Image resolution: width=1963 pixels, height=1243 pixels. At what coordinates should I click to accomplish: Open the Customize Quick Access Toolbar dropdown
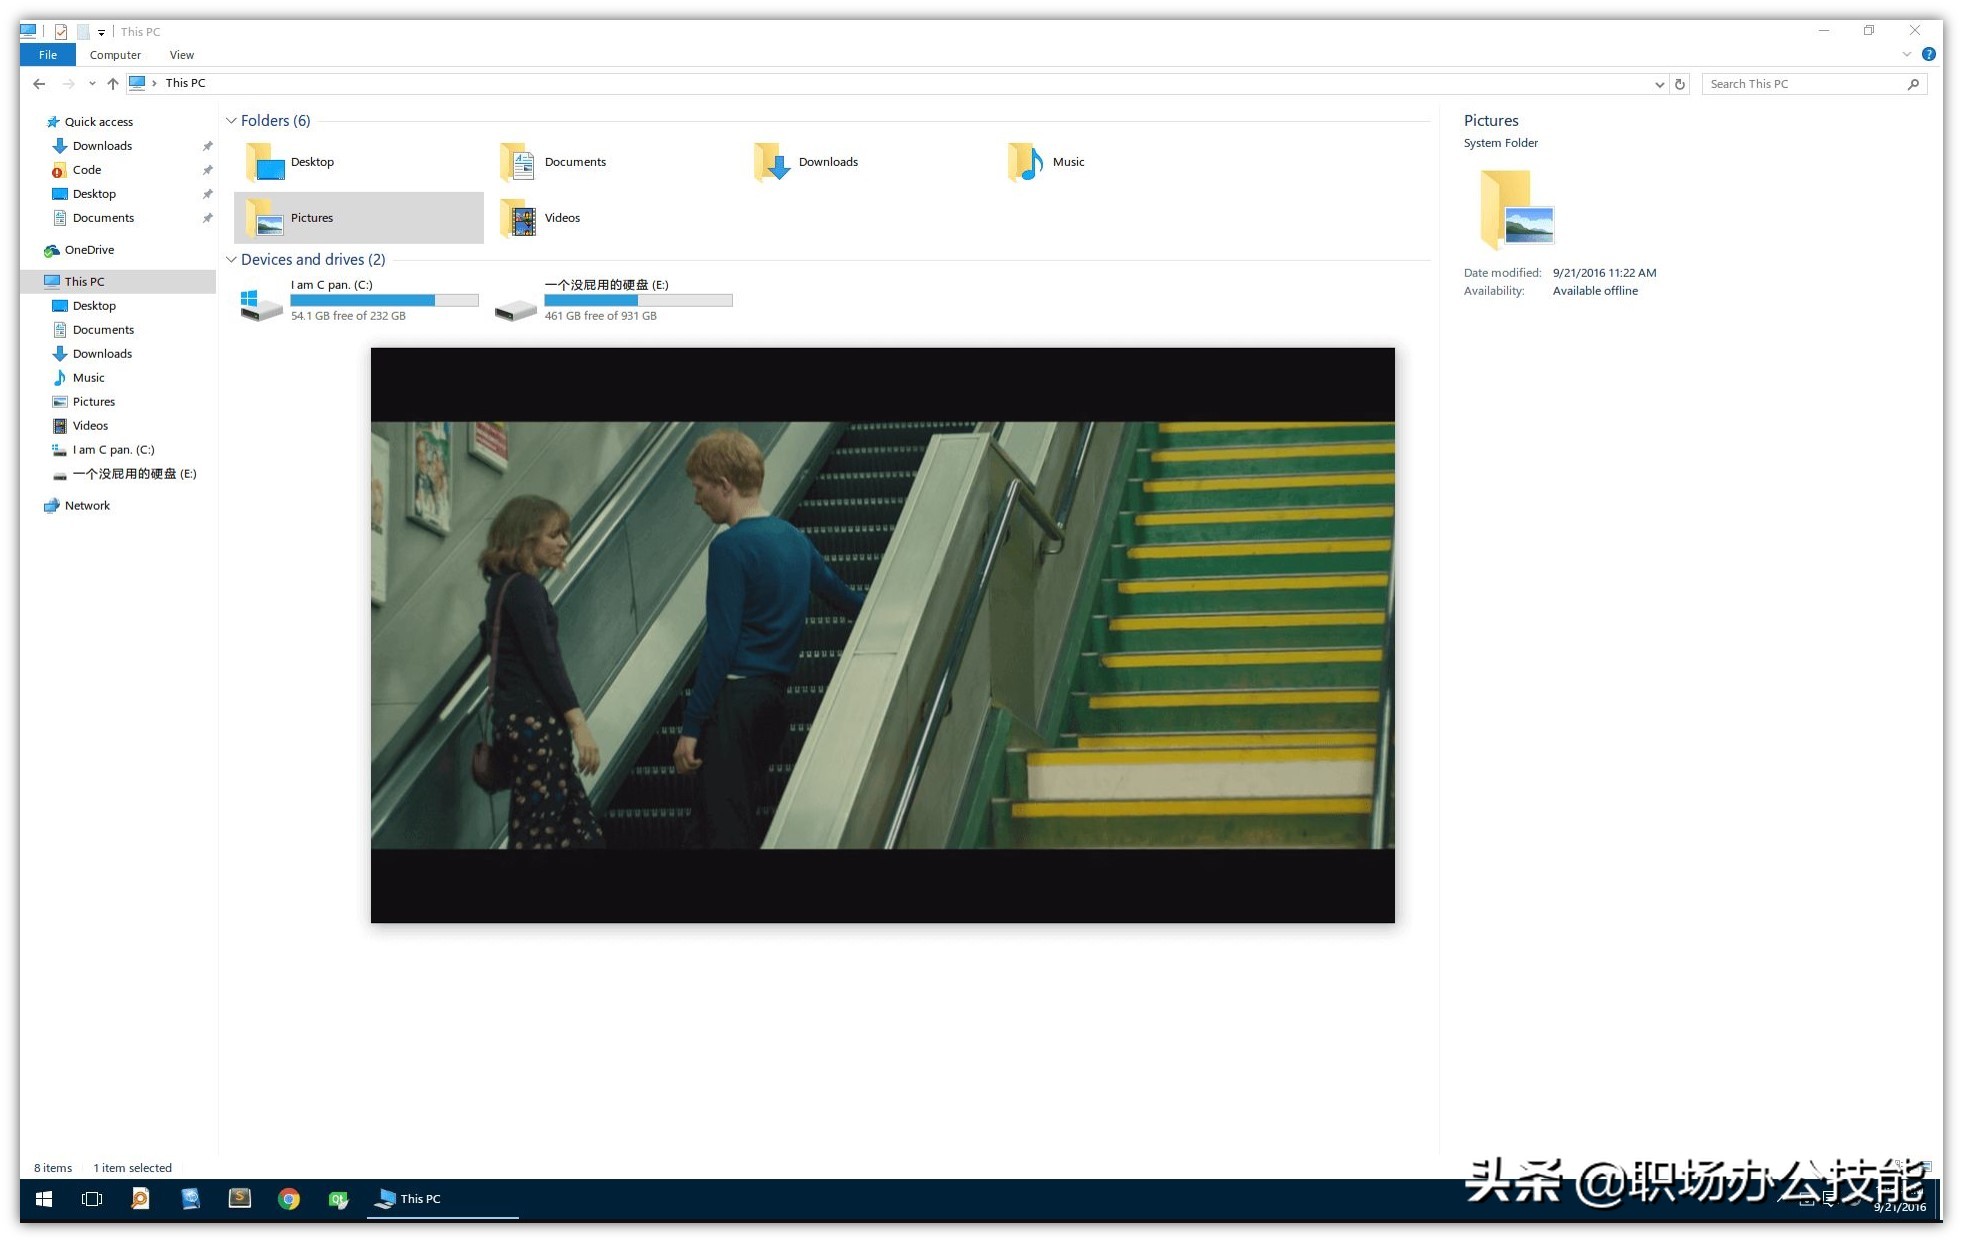[100, 31]
